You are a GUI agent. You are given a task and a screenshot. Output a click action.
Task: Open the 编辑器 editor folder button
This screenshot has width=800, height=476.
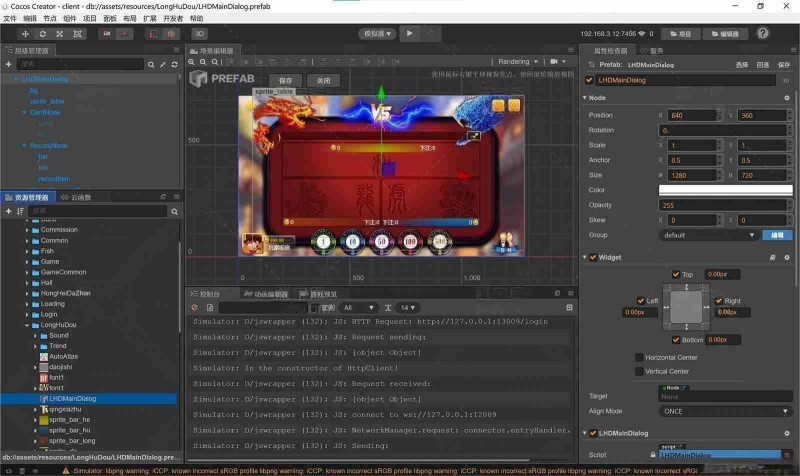pos(725,34)
